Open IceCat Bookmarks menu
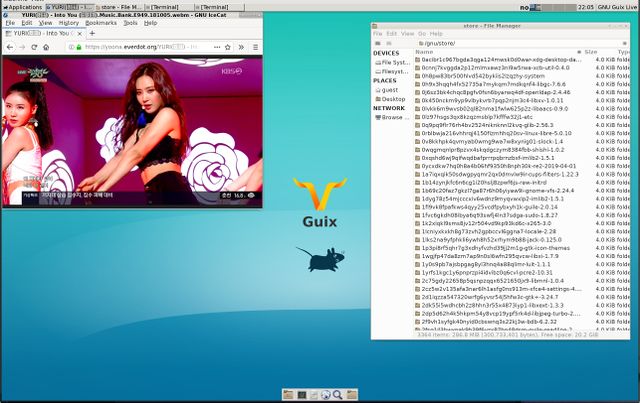Viewport: 640px width, 403px height. [101, 23]
